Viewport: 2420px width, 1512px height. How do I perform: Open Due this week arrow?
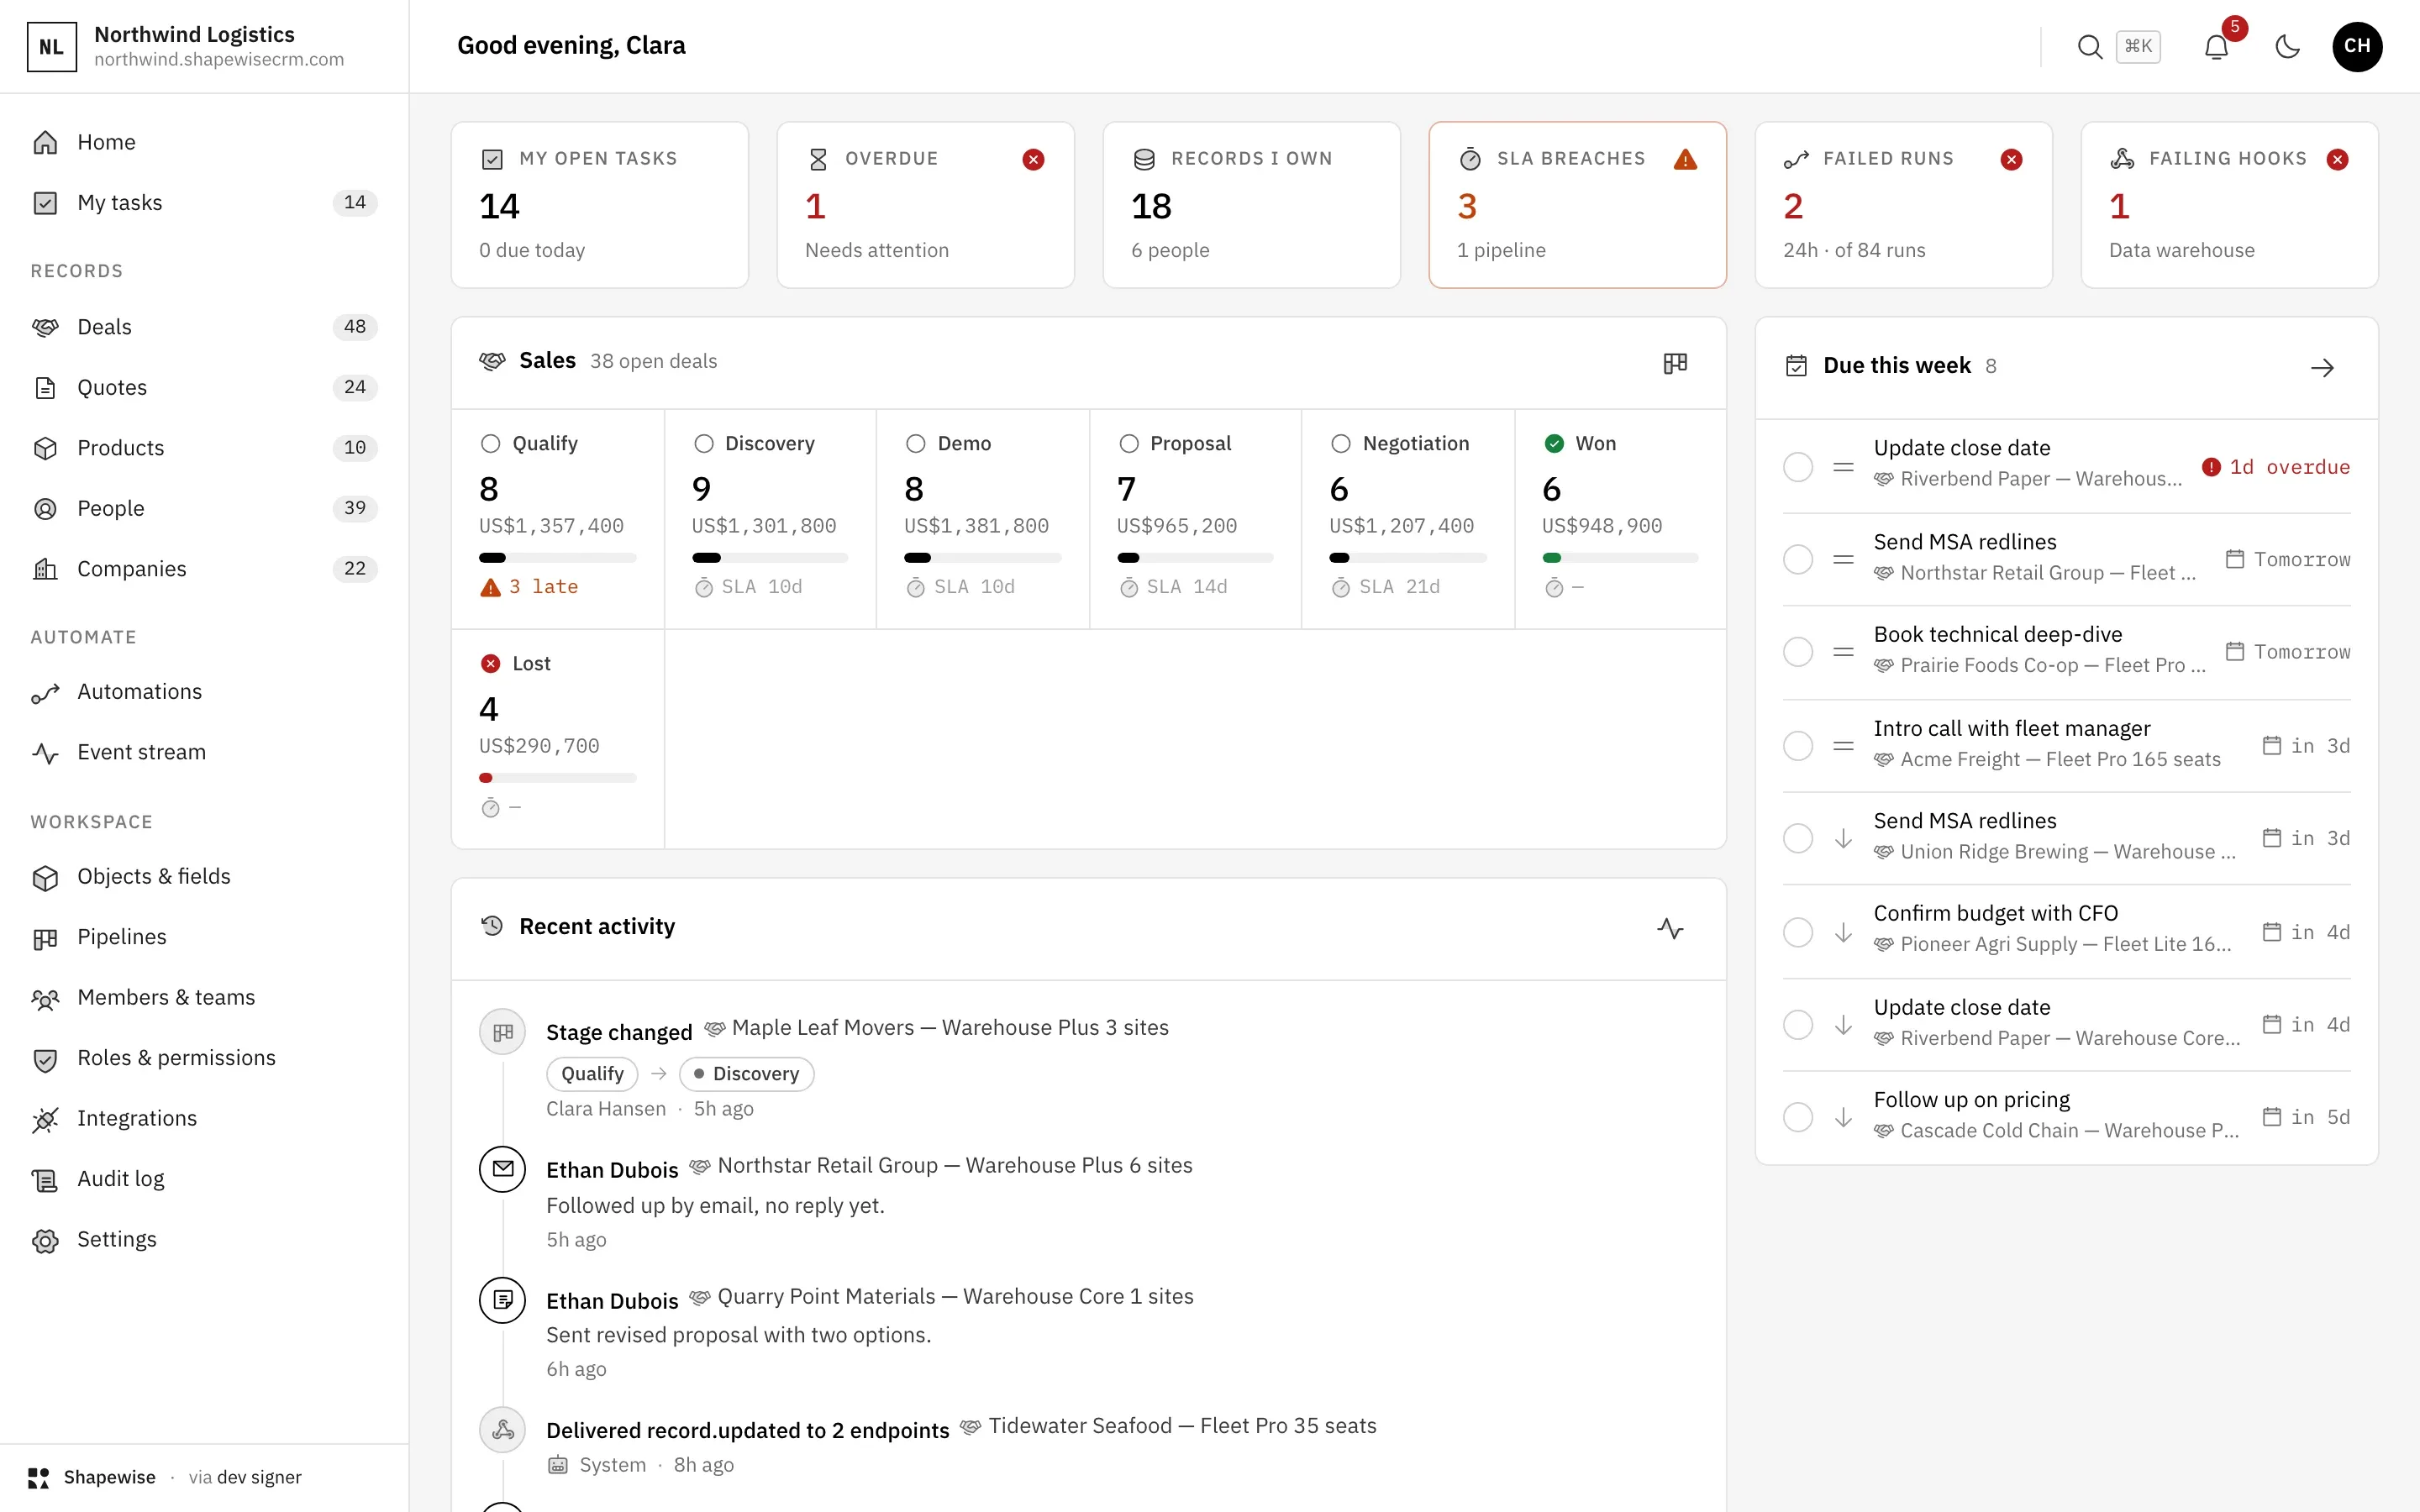click(x=2322, y=368)
